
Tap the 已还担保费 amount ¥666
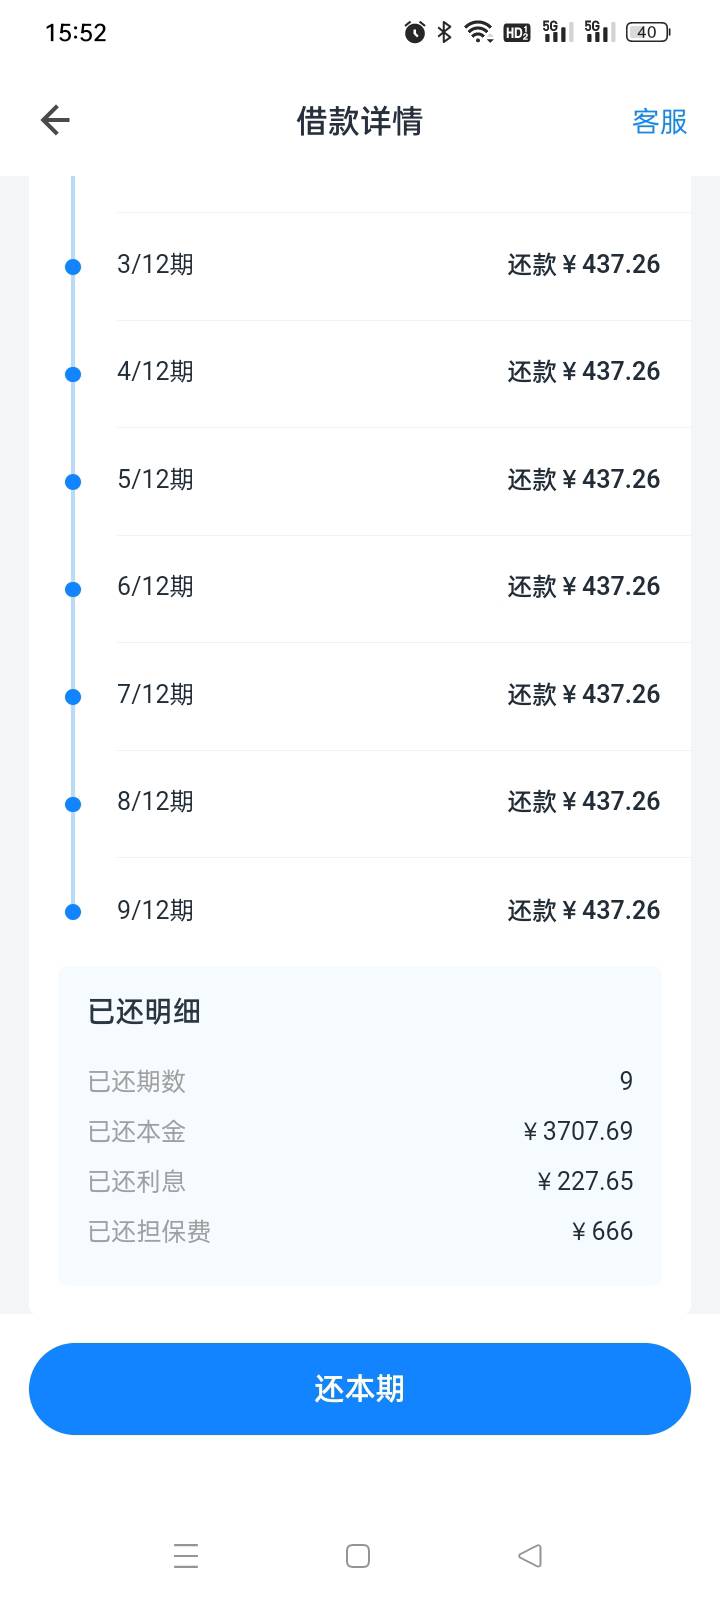(x=602, y=1231)
